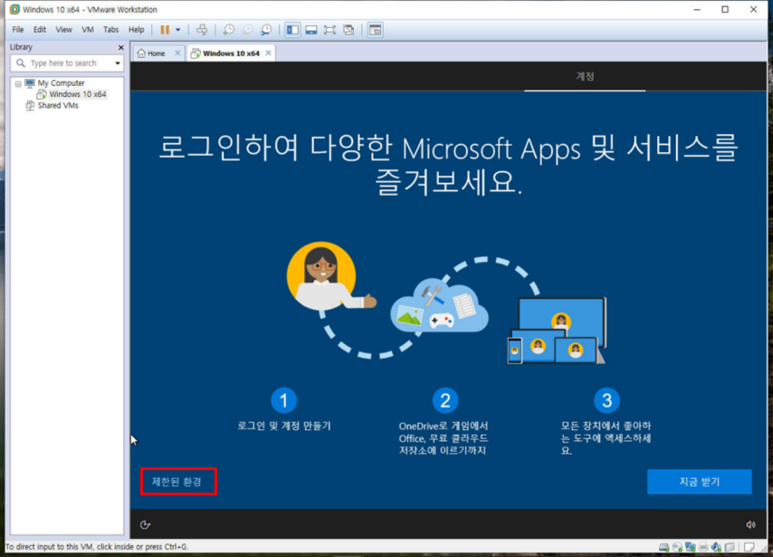Switch to Unity mode
Screen dimensions: 773x557
[349, 30]
